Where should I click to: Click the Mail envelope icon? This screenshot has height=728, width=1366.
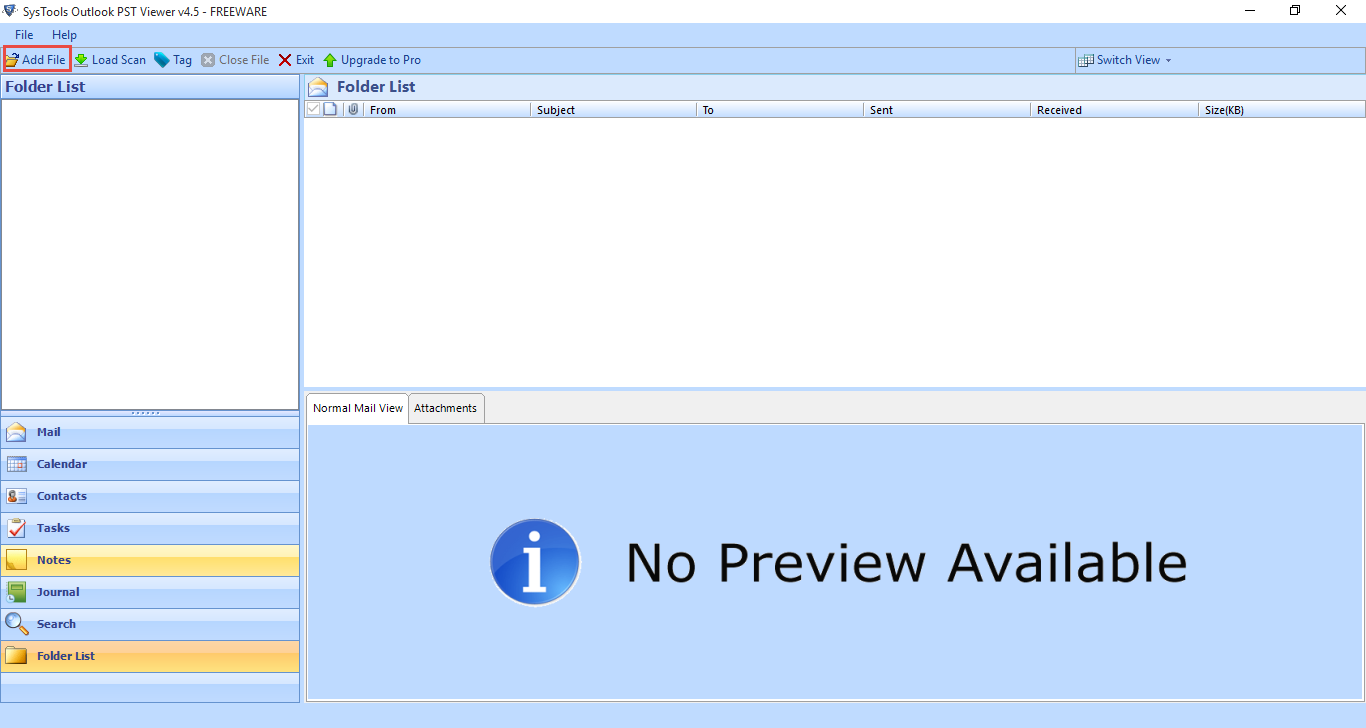point(16,432)
